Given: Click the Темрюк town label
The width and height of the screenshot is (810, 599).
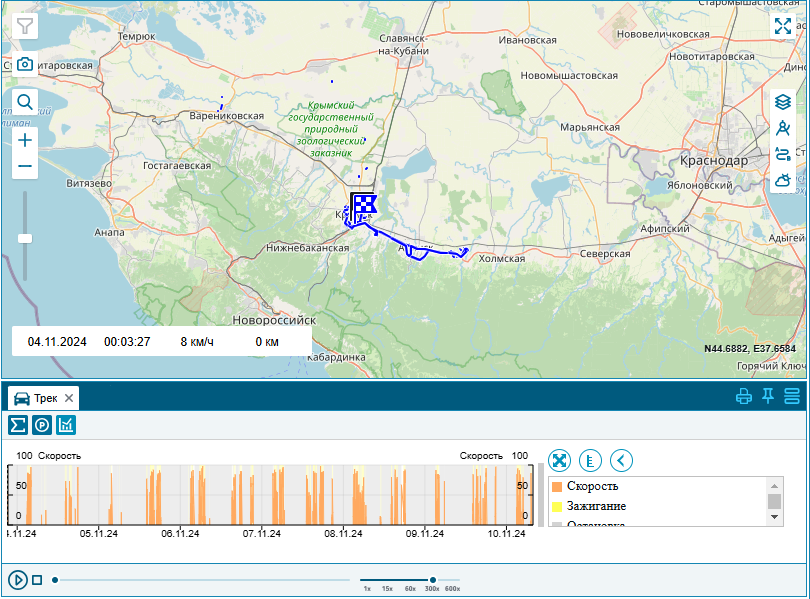Looking at the screenshot, I should point(136,37).
